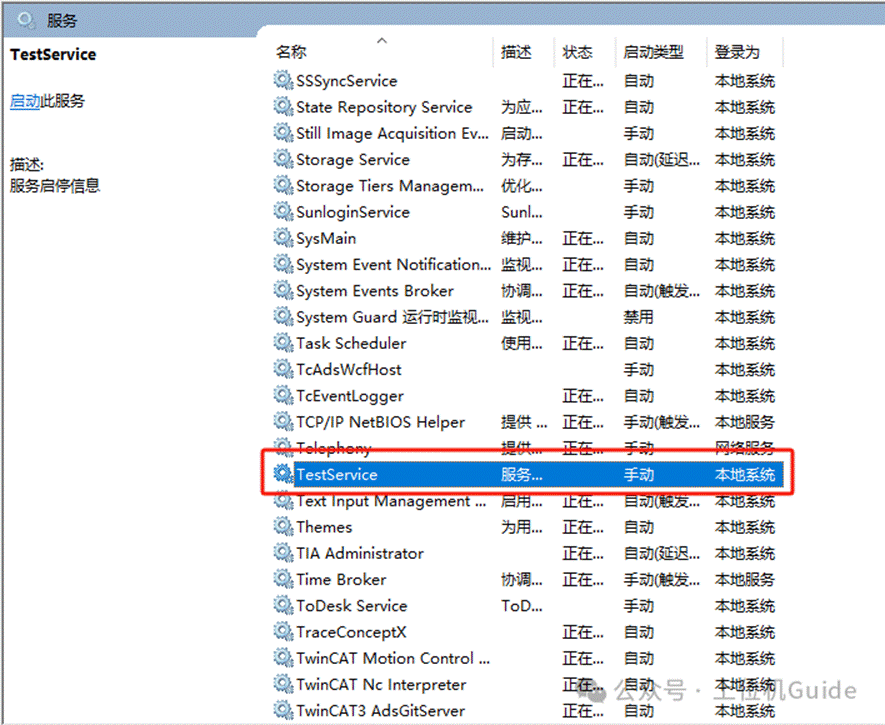
Task: Select Storage Tiers Managem... row
Action: (390, 186)
